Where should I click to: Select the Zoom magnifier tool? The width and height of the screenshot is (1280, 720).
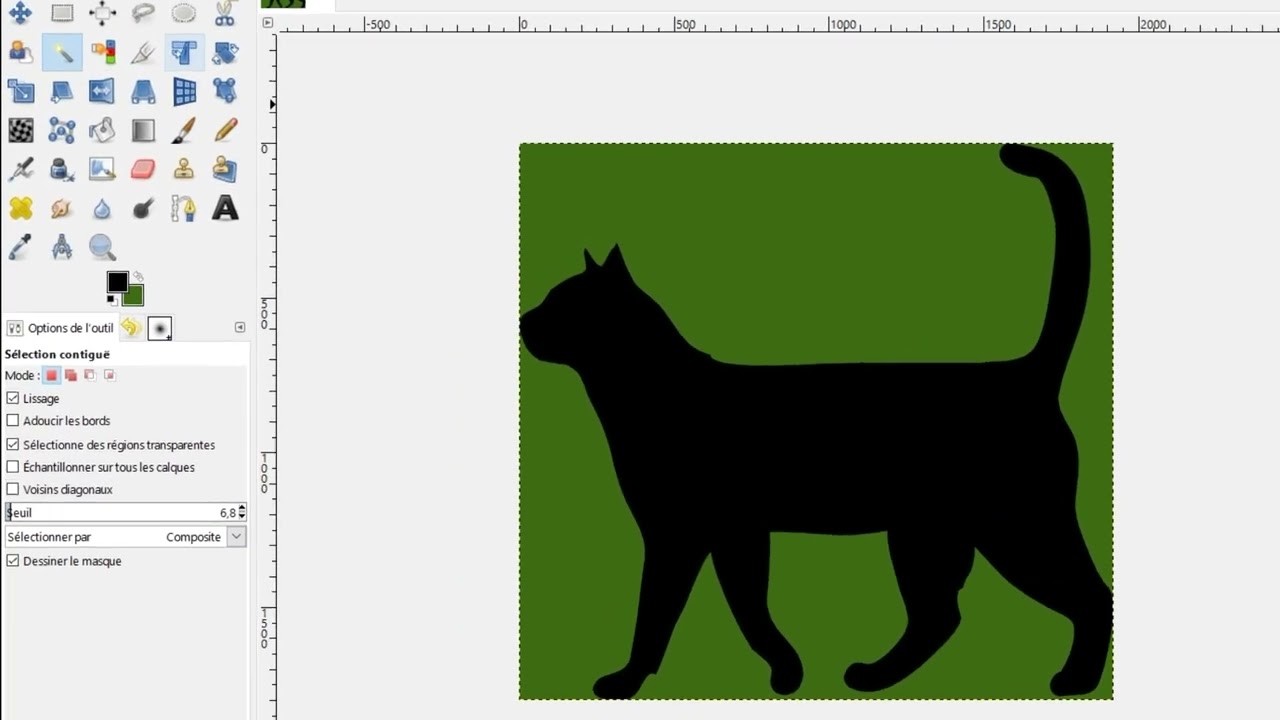102,247
